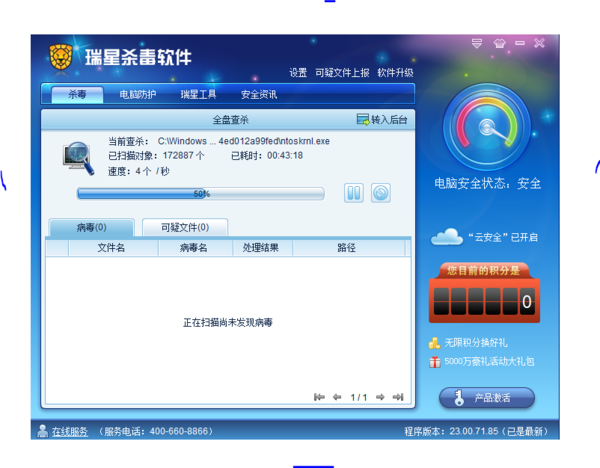This screenshot has height=468, width=600.
Task: Open 5000万豪礼活动大礼包 link
Action: coord(489,361)
